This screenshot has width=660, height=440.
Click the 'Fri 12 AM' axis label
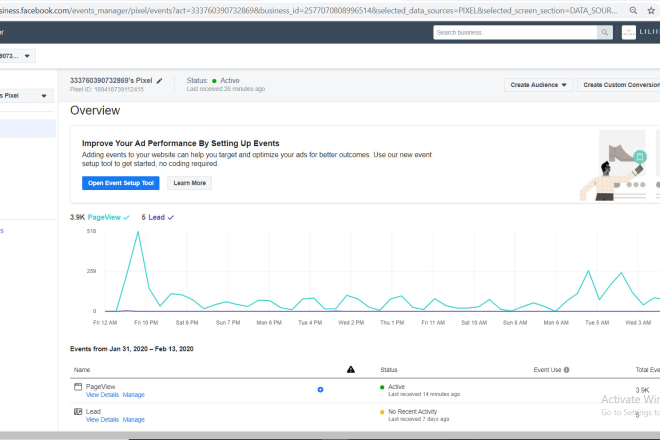pos(105,323)
